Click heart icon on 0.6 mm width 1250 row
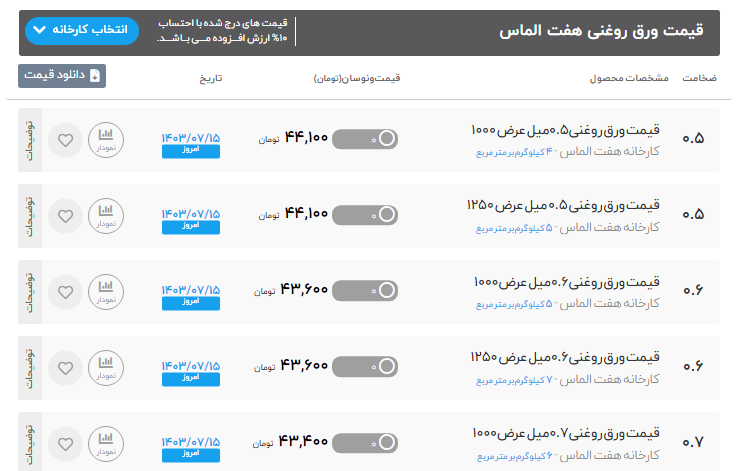 coord(66,366)
